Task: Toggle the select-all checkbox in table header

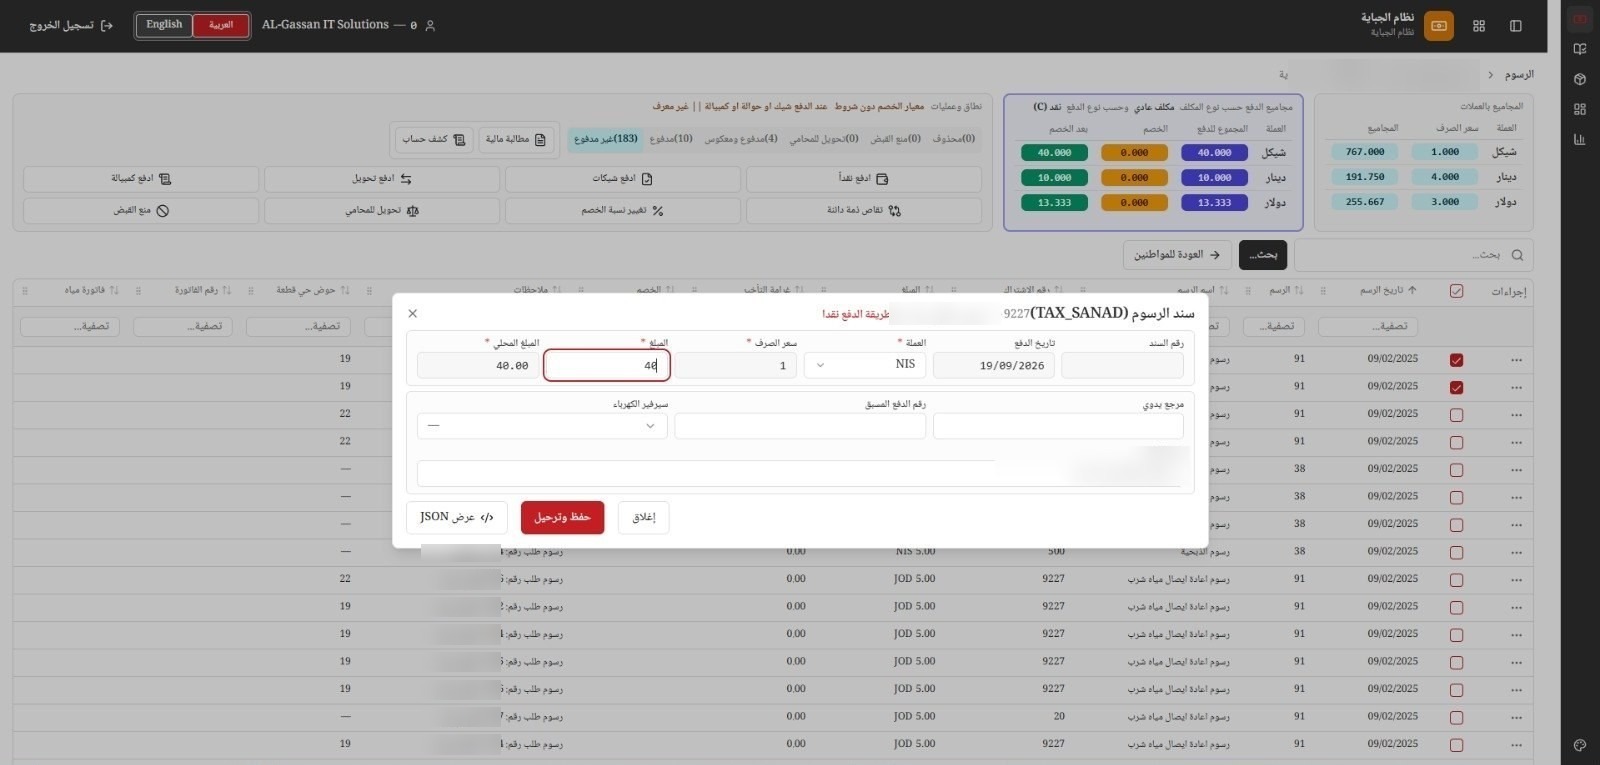Action: tap(1456, 291)
